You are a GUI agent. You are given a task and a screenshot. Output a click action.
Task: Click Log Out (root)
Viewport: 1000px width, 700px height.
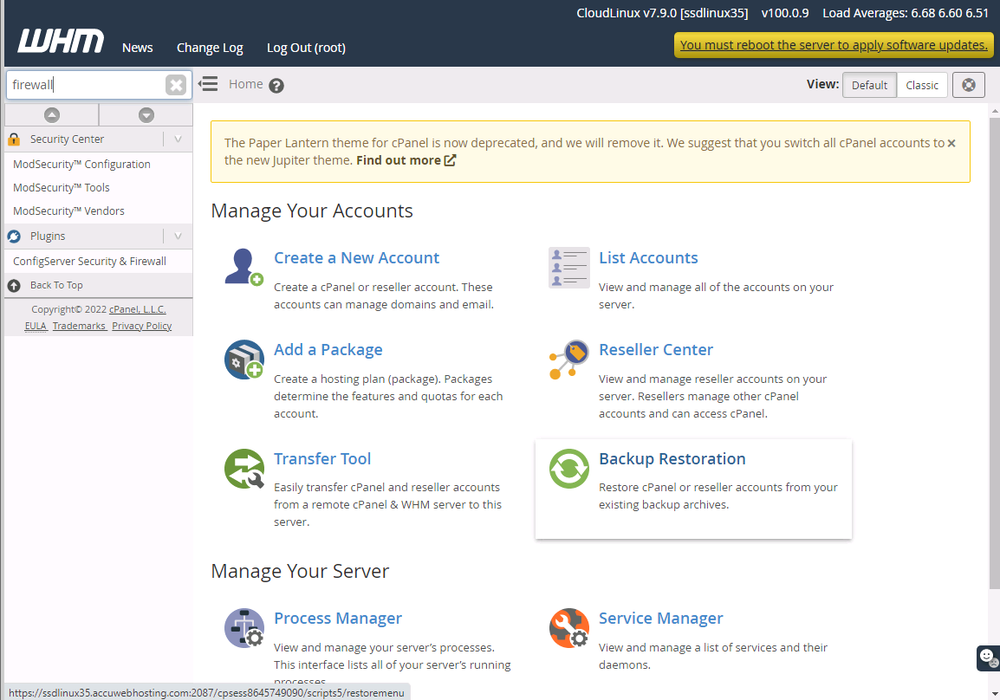(x=306, y=48)
